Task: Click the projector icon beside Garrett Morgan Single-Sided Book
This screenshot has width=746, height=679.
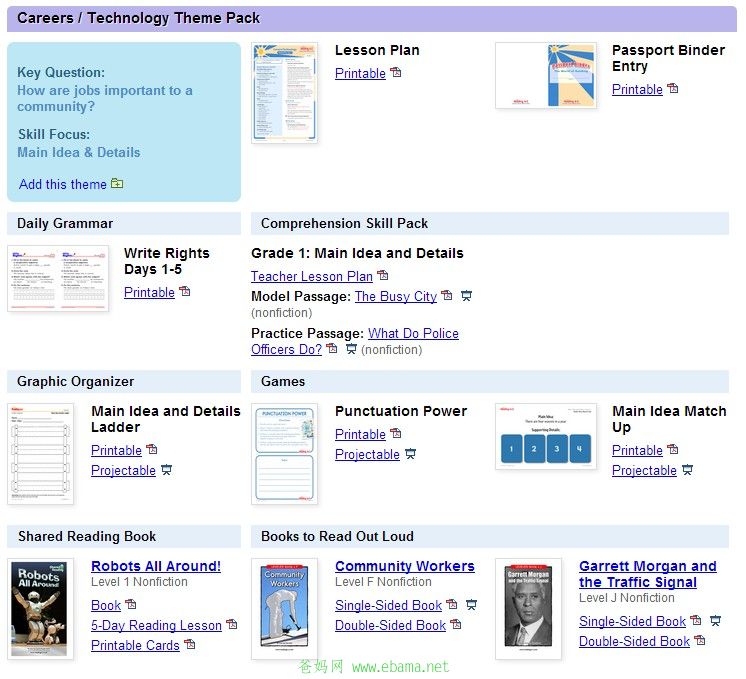Action: click(x=716, y=621)
